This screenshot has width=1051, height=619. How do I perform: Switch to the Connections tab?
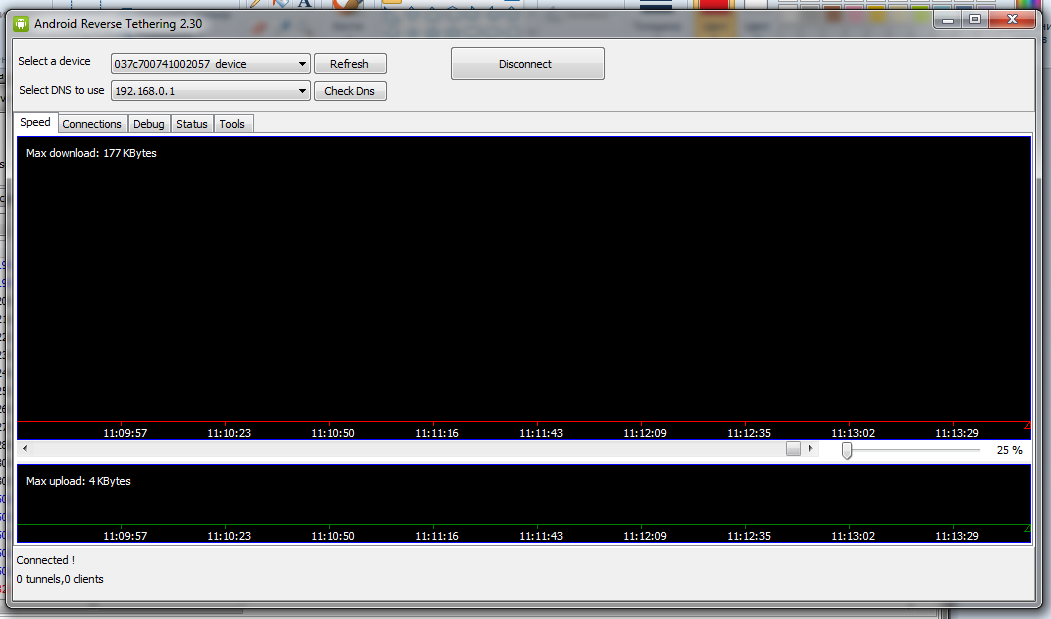92,124
